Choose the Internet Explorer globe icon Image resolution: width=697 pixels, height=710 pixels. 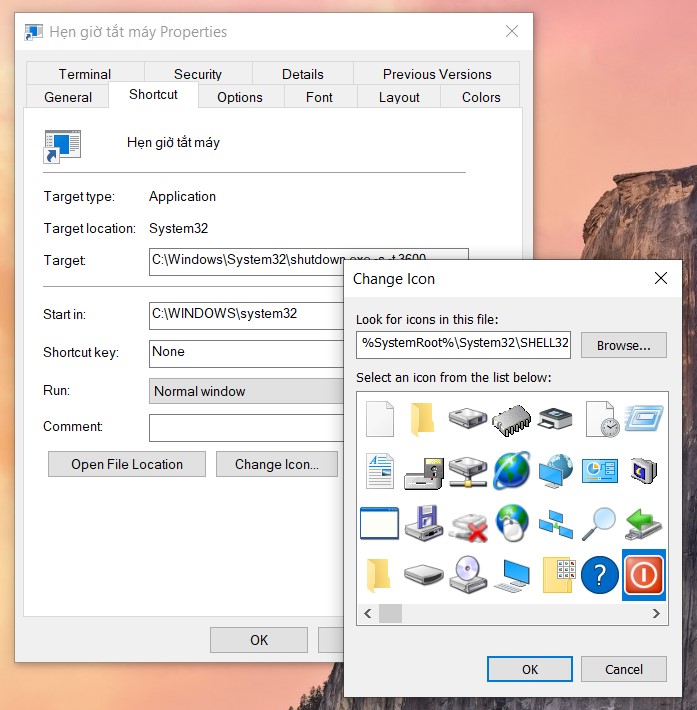click(x=512, y=470)
